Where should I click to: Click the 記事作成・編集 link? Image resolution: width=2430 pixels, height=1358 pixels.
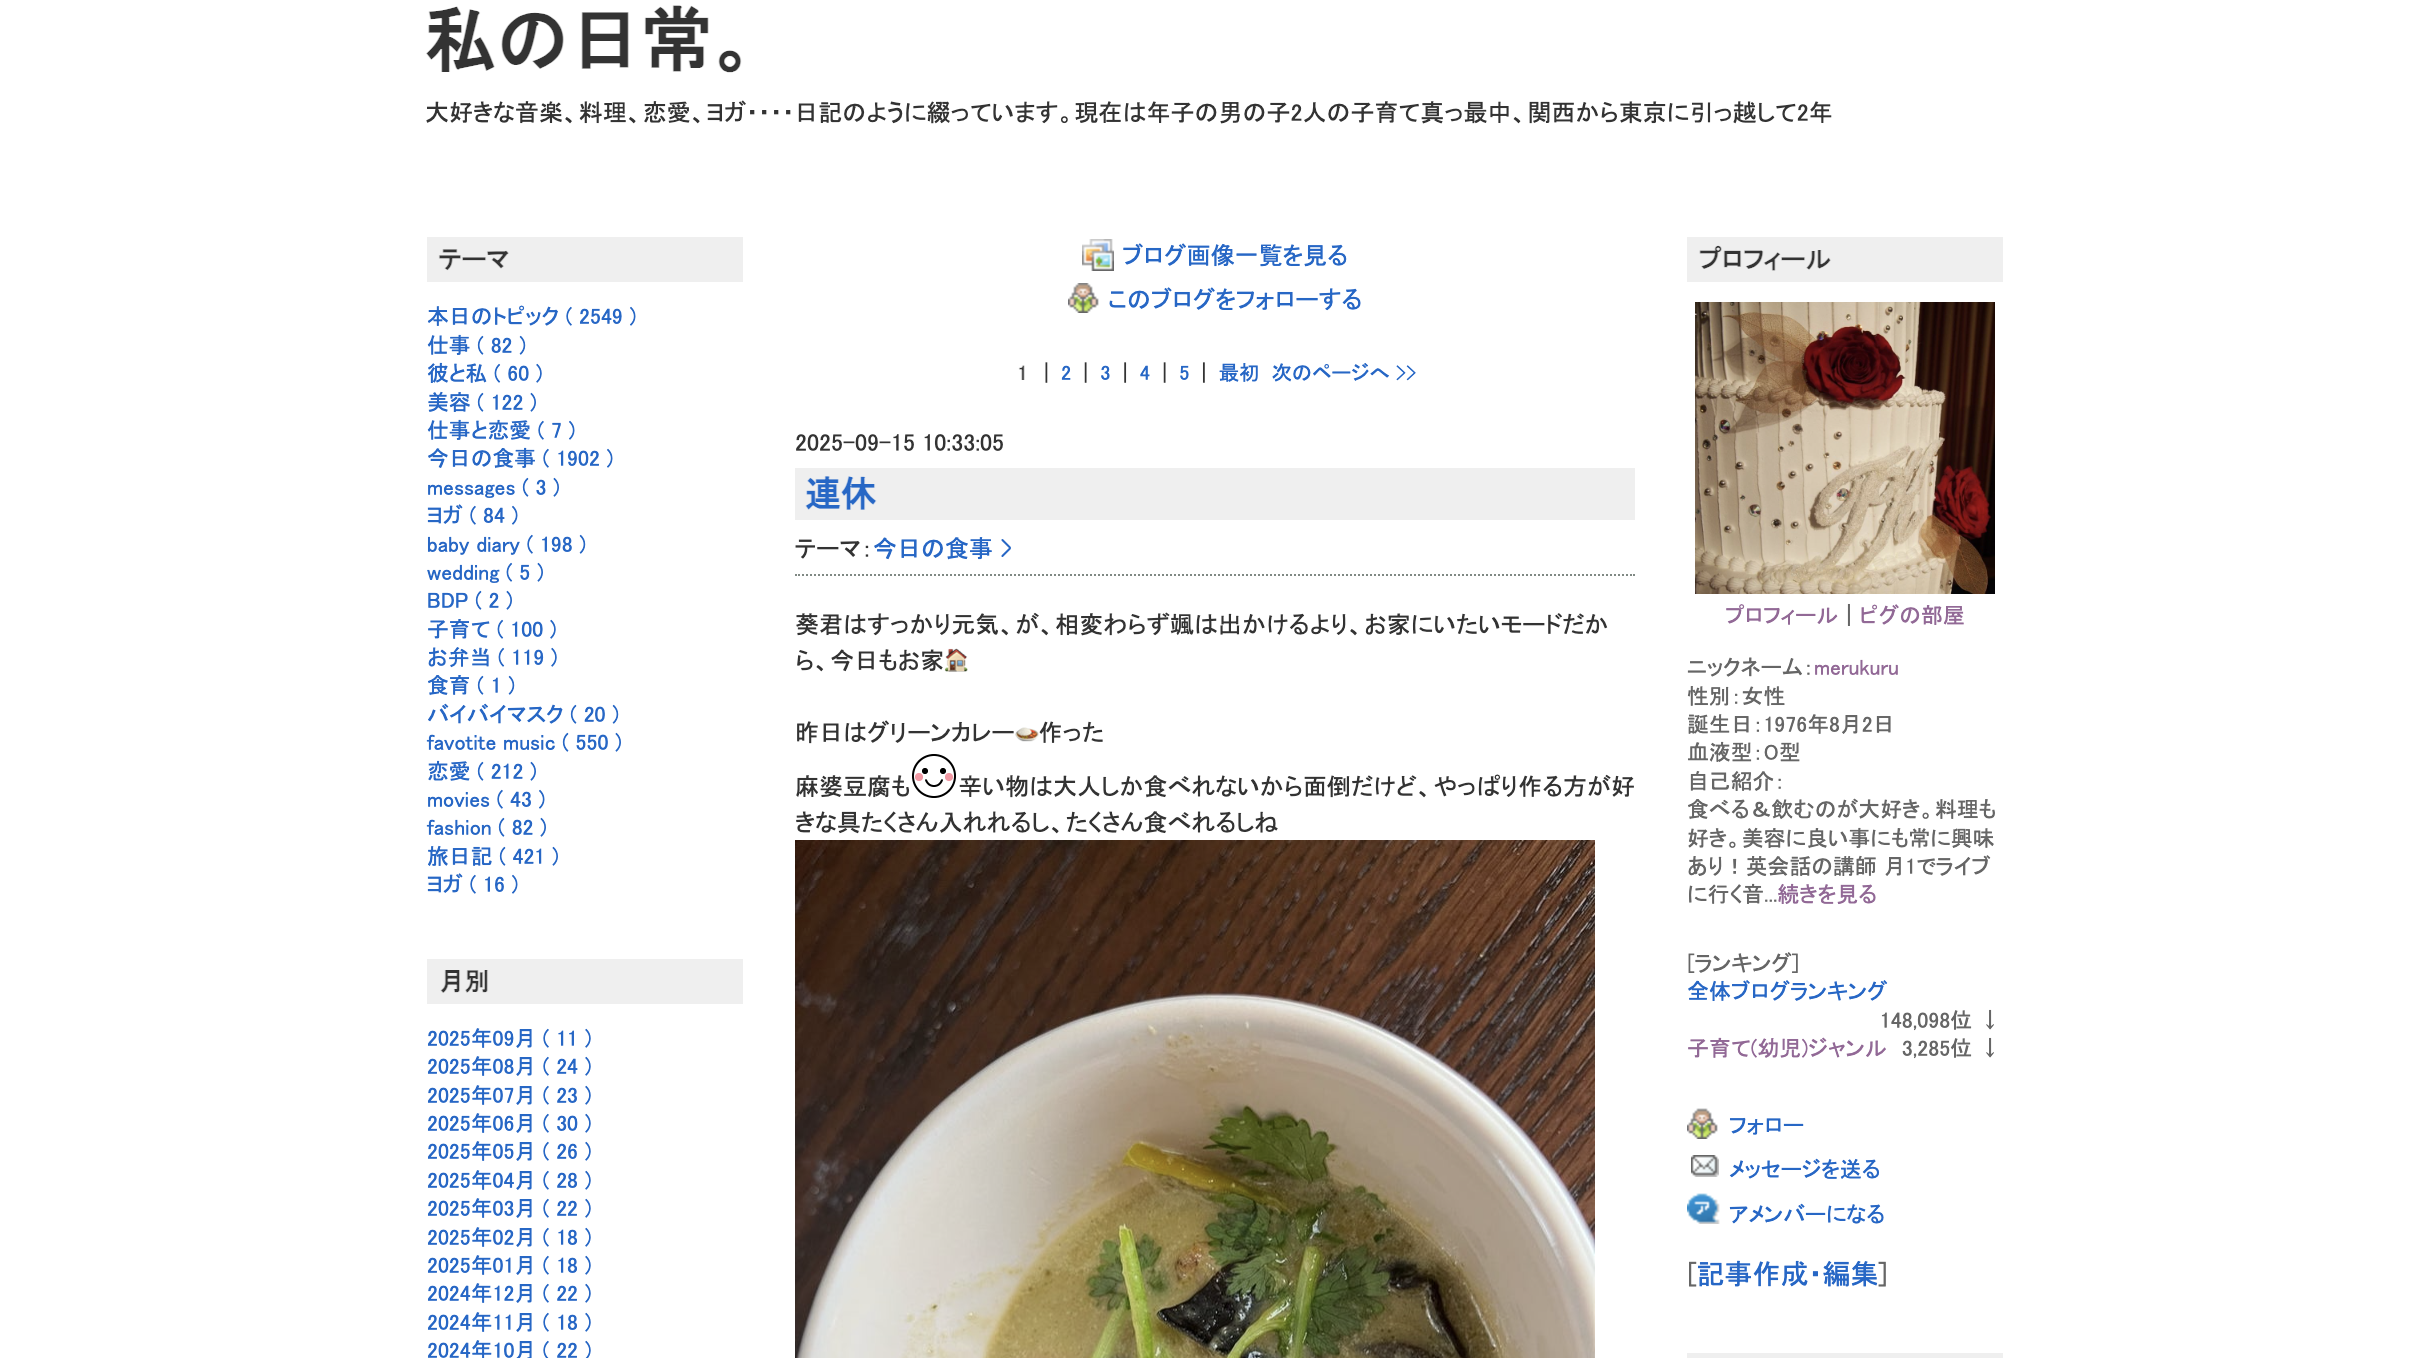[1786, 1274]
